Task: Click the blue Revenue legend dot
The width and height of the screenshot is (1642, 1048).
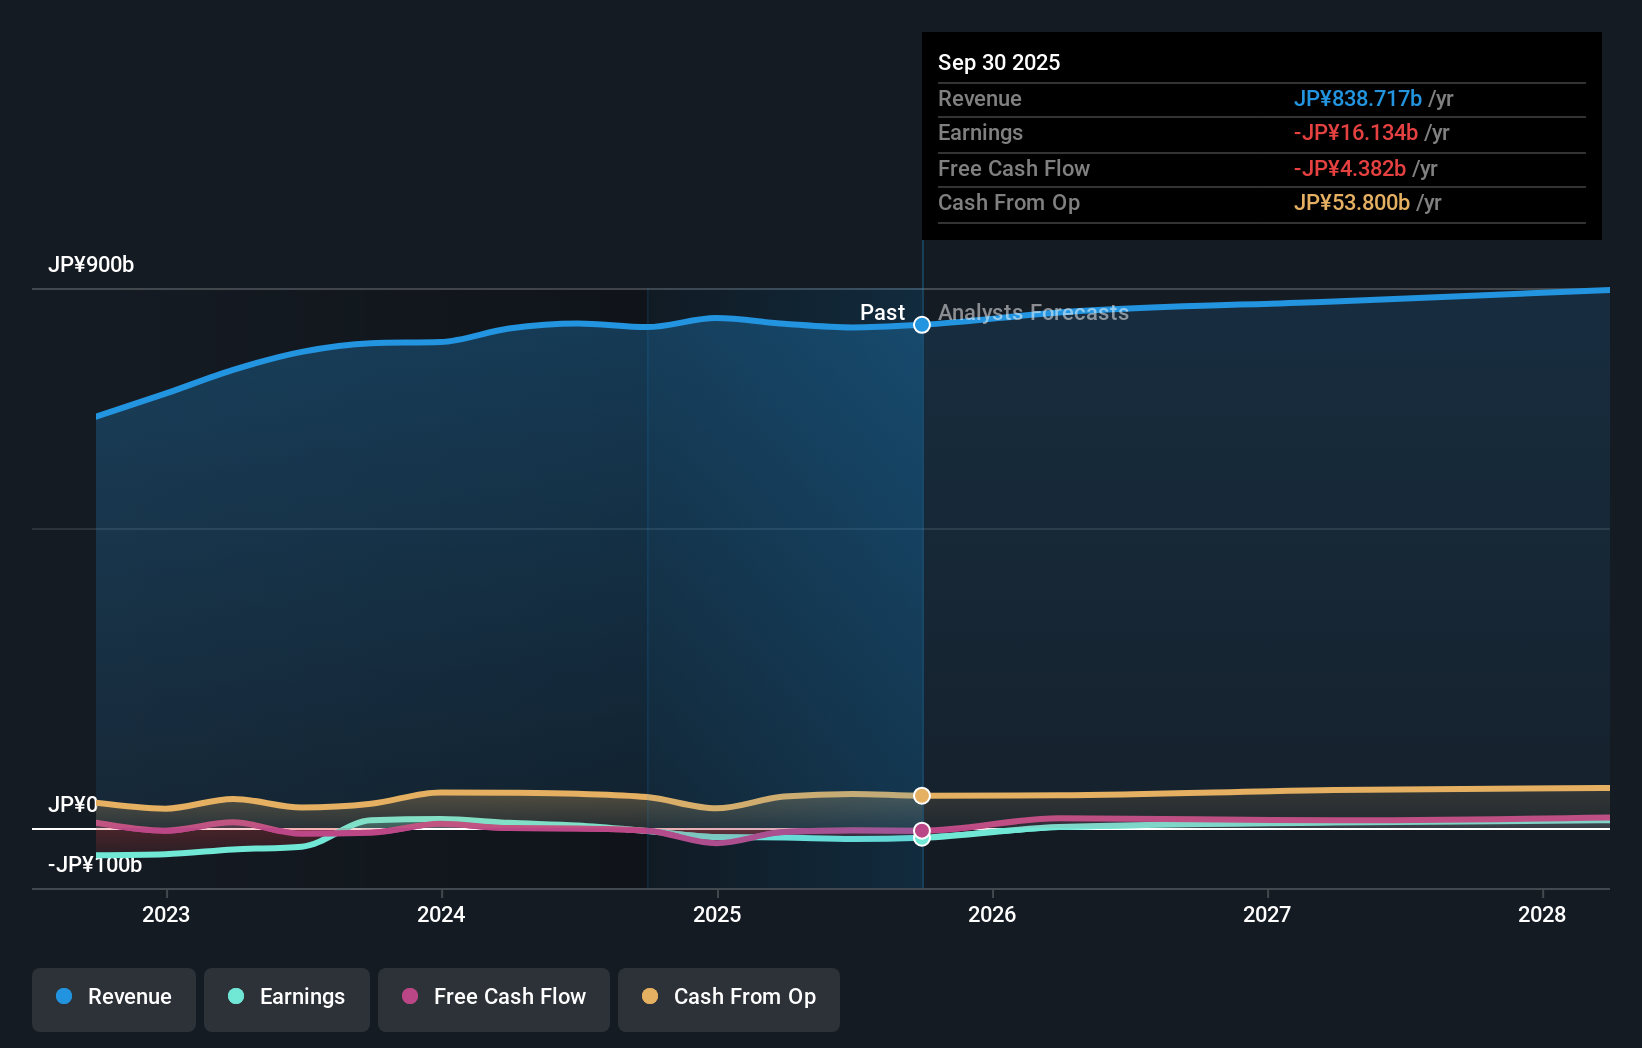Action: [63, 997]
